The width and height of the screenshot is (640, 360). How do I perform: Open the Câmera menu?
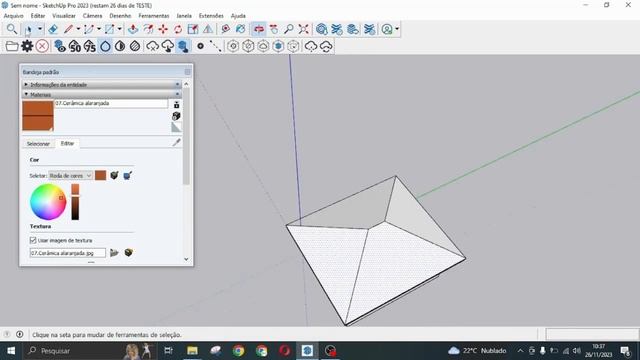(x=92, y=16)
